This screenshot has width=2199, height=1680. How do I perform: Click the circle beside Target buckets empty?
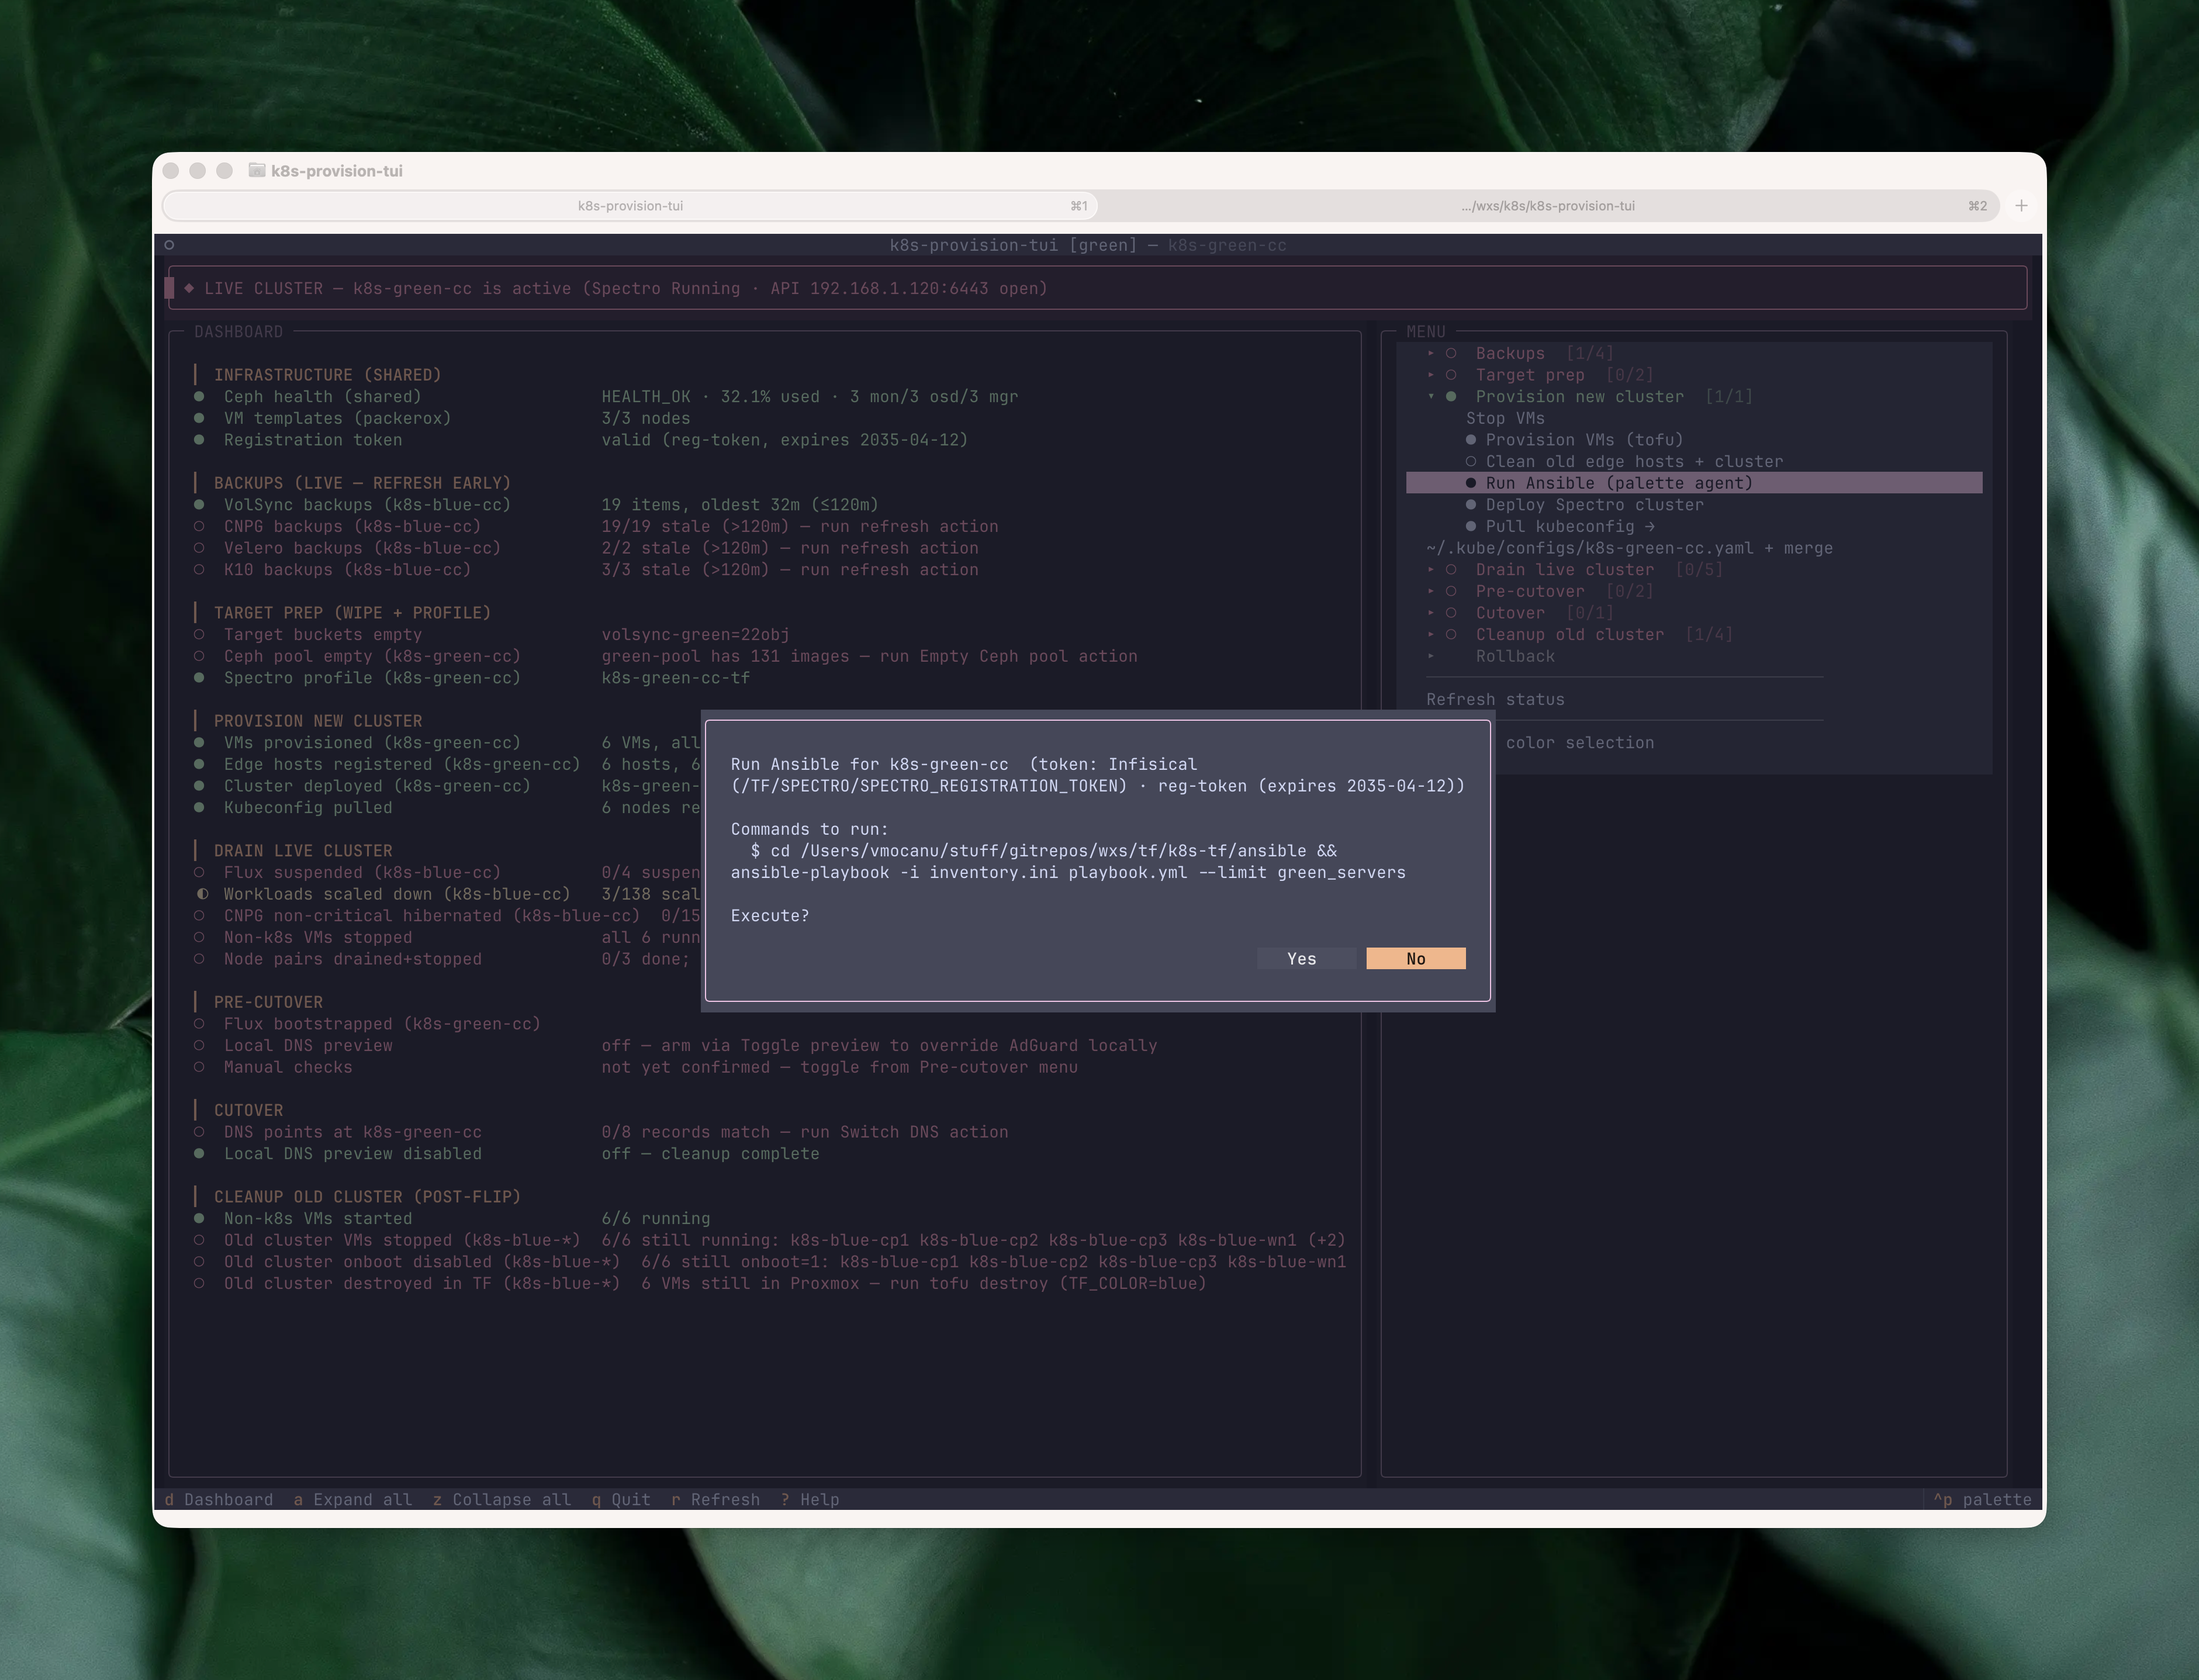[199, 634]
